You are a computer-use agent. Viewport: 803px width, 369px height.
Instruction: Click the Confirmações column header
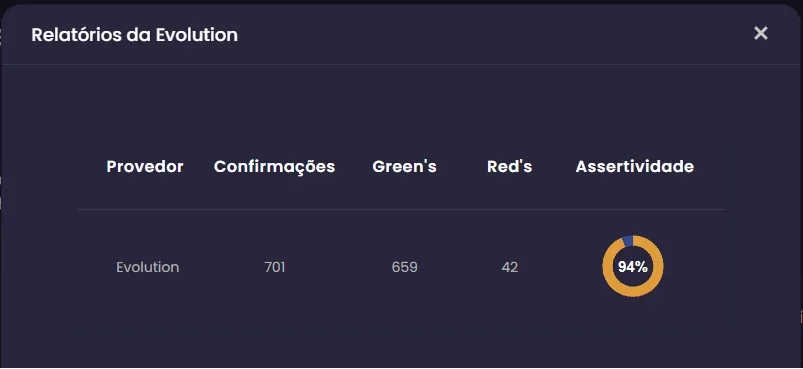(x=274, y=166)
